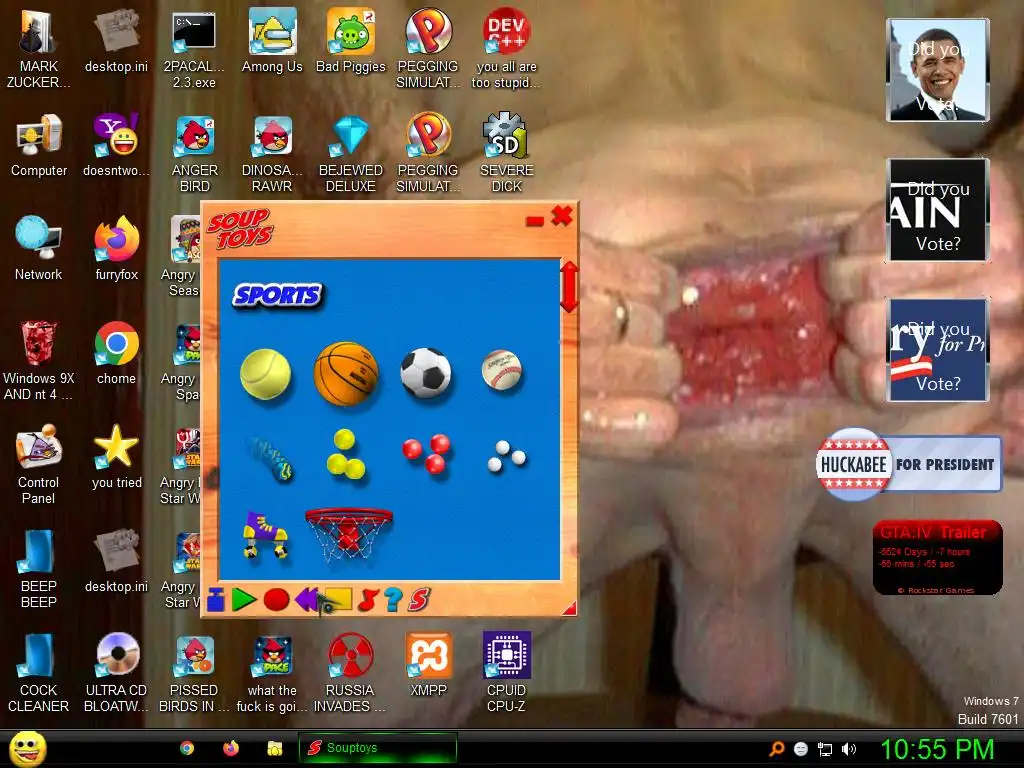The width and height of the screenshot is (1024, 768).
Task: Select the MARK ZUCKER... desktop icon
Action: click(39, 49)
